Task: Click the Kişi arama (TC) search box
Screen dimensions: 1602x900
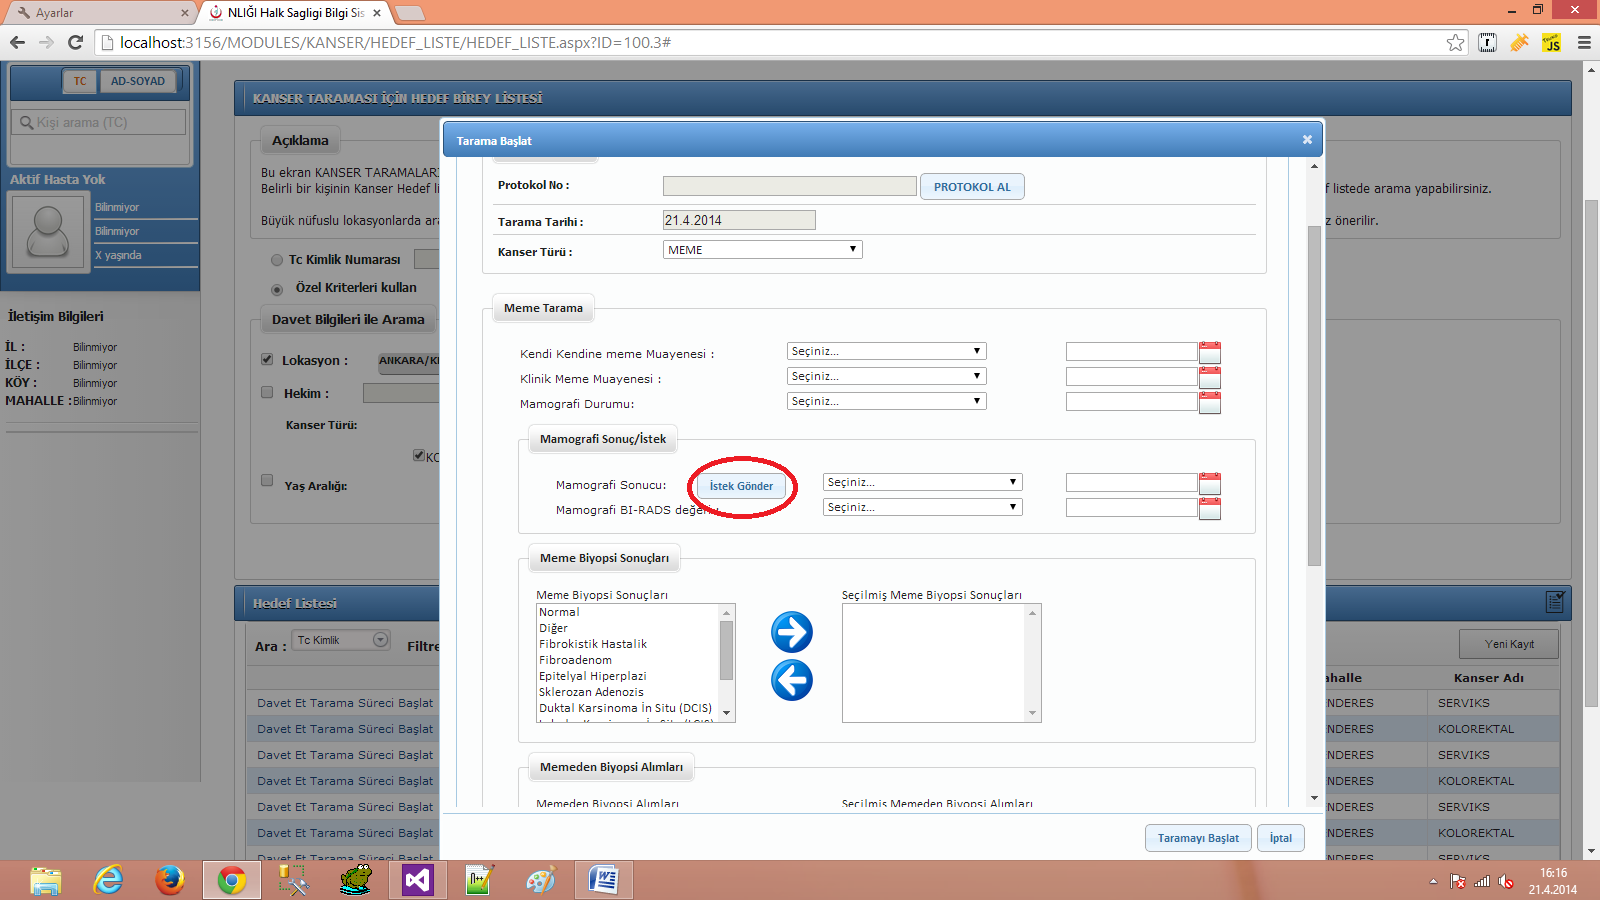Action: pyautogui.click(x=100, y=122)
